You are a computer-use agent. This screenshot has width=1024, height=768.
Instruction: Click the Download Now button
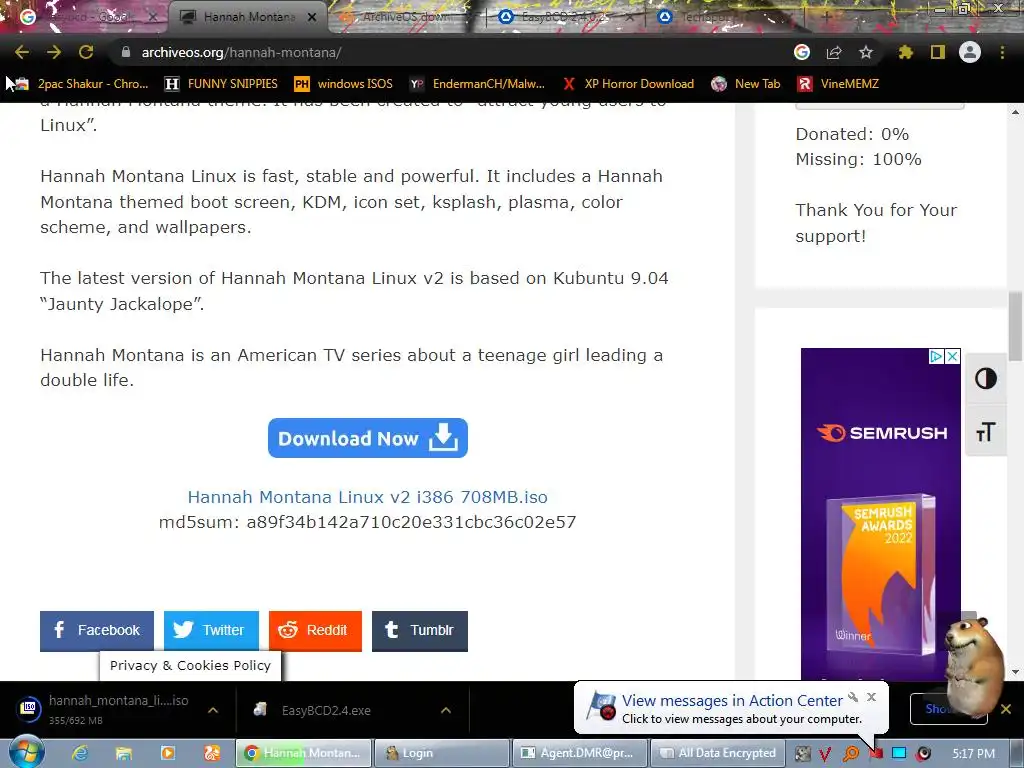[368, 438]
